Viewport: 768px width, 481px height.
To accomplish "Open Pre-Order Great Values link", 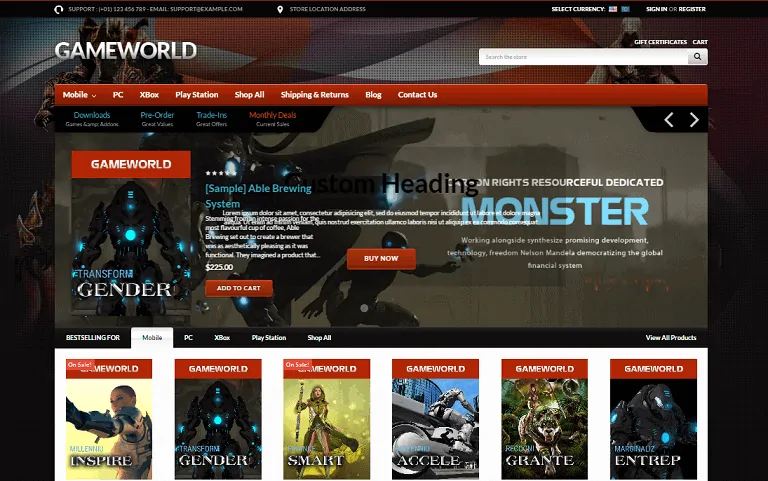I will 157,119.
